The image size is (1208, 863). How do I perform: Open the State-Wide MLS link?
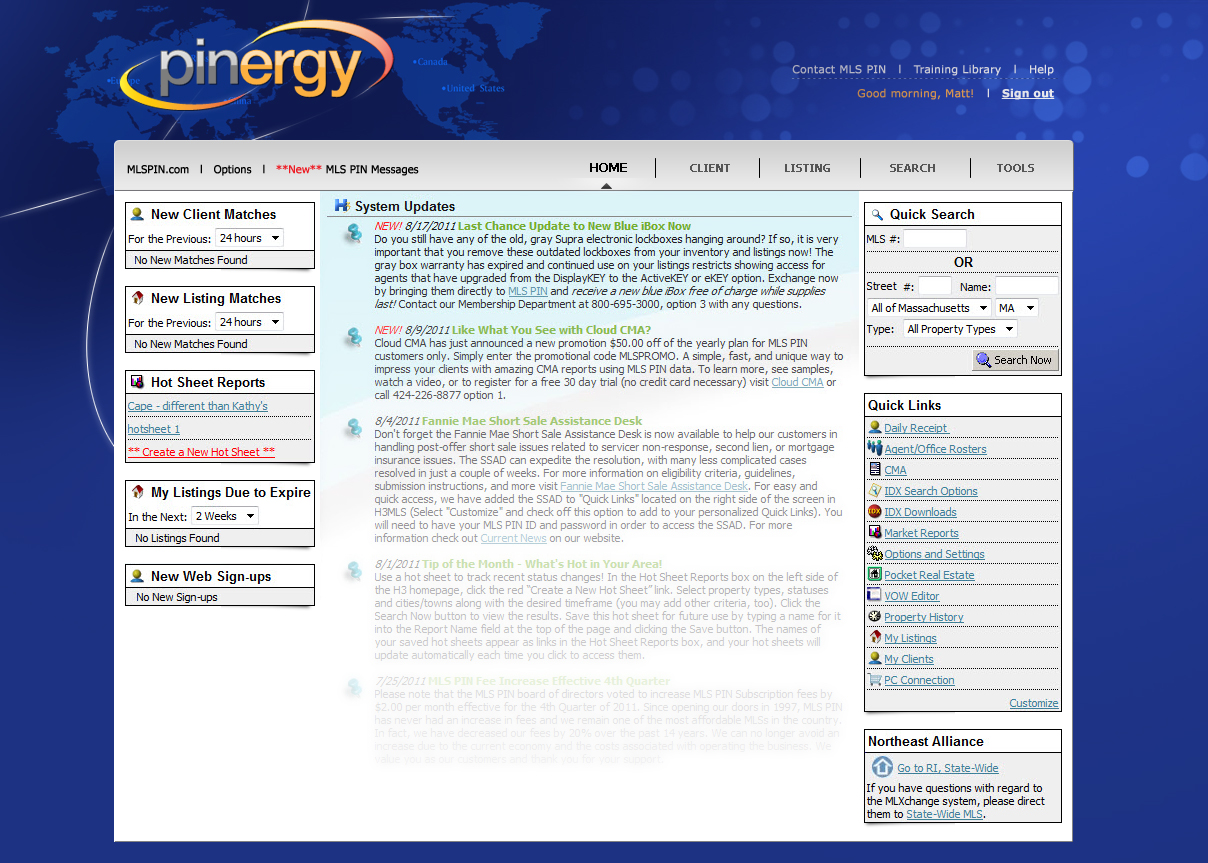(x=945, y=814)
